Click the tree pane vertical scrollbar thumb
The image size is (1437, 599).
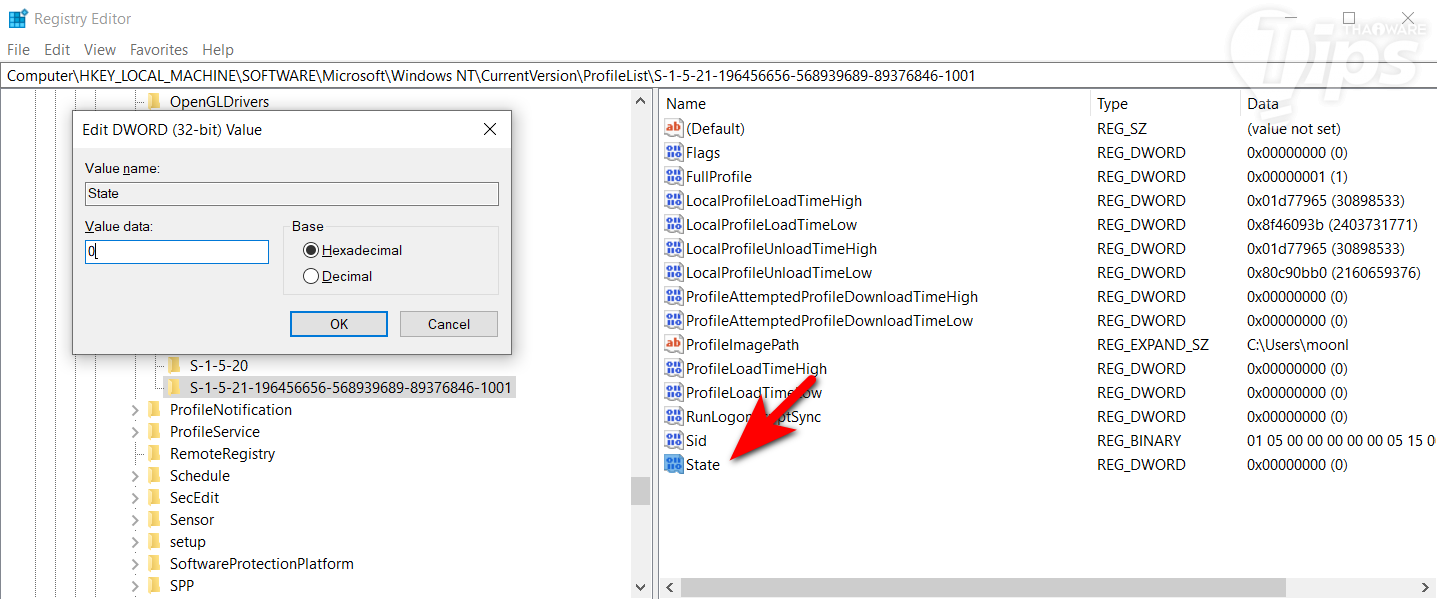click(641, 490)
